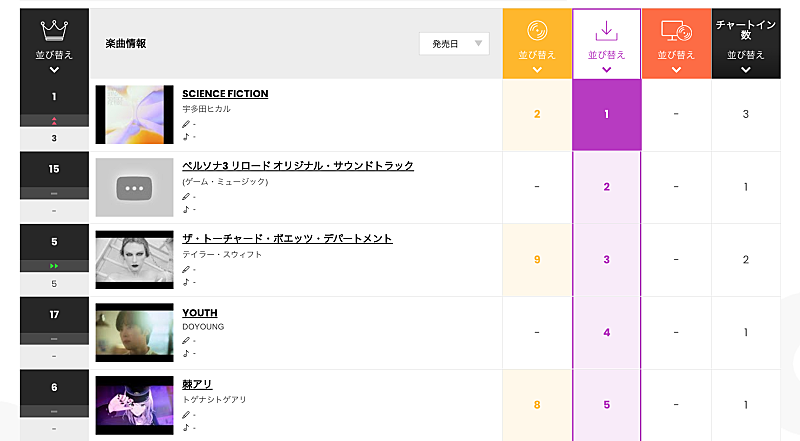Click download rank 2 in ペルソナ3 row

pos(607,187)
